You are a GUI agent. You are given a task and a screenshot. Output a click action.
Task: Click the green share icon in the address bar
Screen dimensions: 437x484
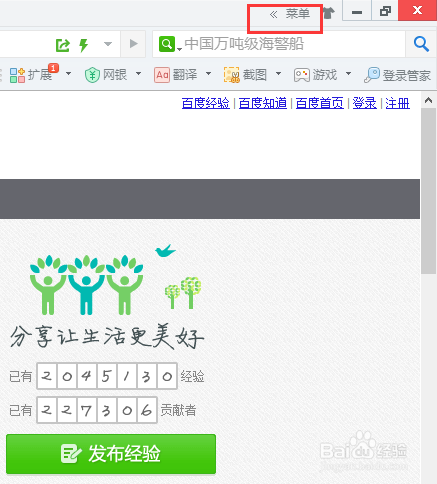[63, 44]
